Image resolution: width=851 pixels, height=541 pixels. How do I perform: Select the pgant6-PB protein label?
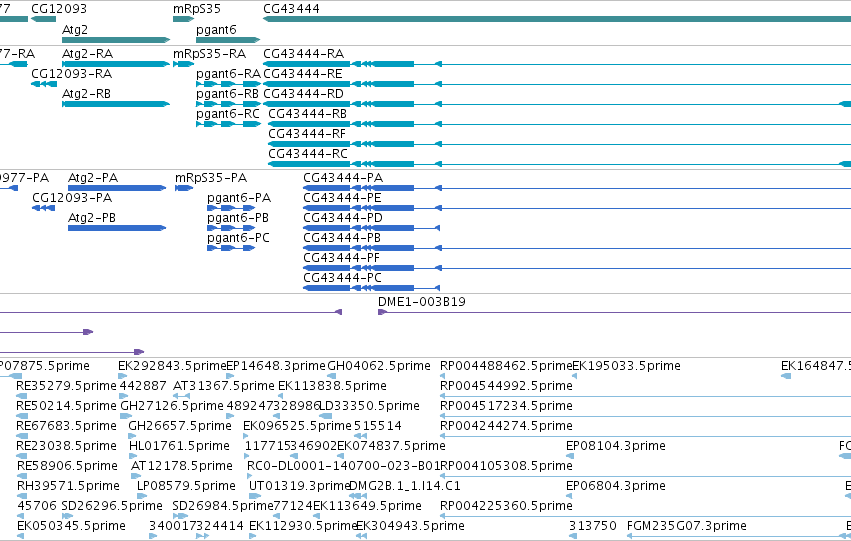[238, 218]
